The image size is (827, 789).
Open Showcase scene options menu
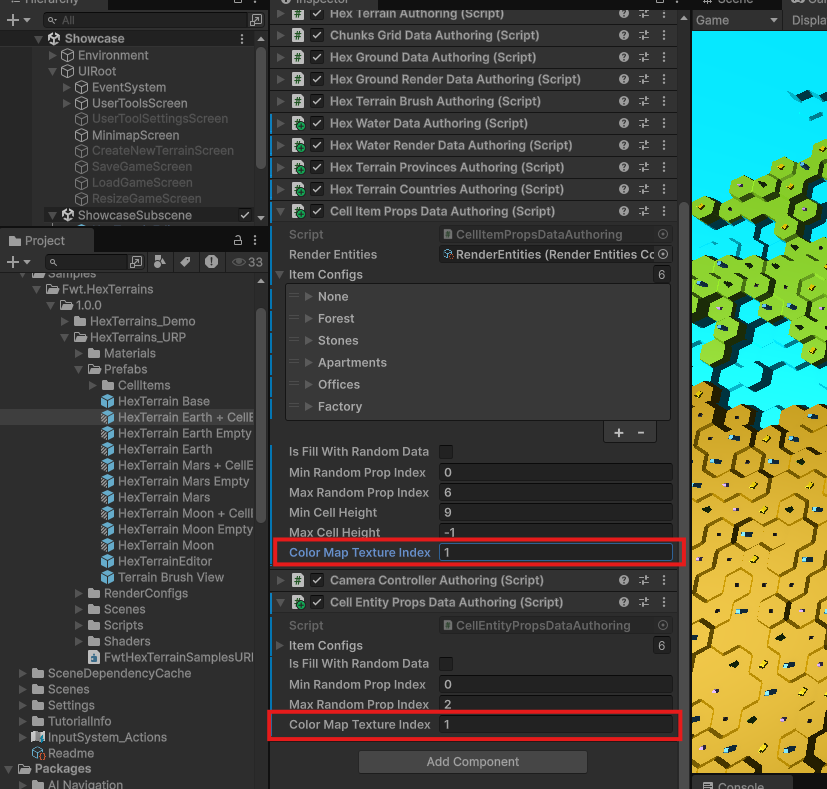[x=242, y=39]
